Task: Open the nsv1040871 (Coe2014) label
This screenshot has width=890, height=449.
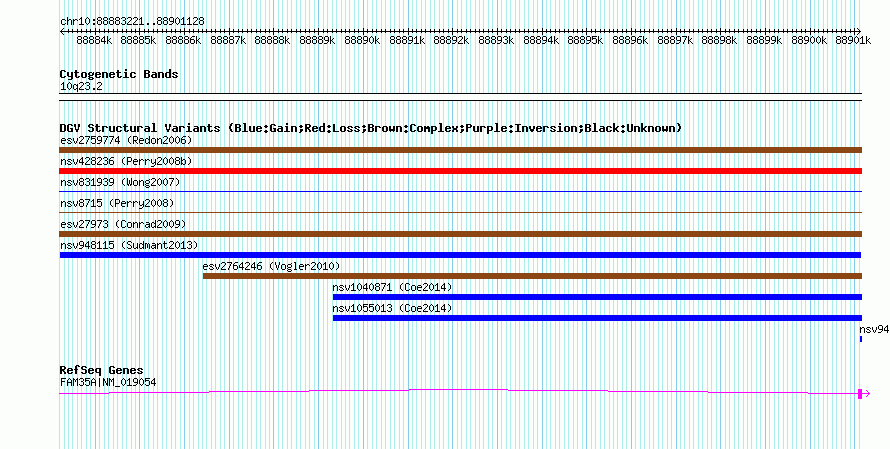Action: [392, 287]
